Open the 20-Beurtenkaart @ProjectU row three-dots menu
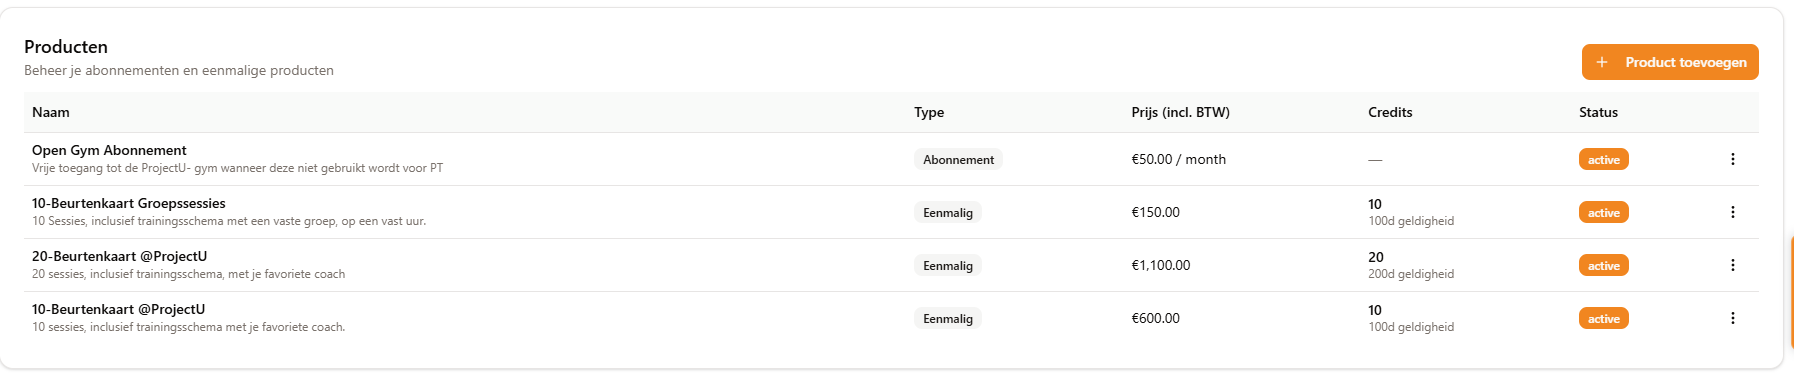This screenshot has width=1794, height=382. click(1732, 265)
